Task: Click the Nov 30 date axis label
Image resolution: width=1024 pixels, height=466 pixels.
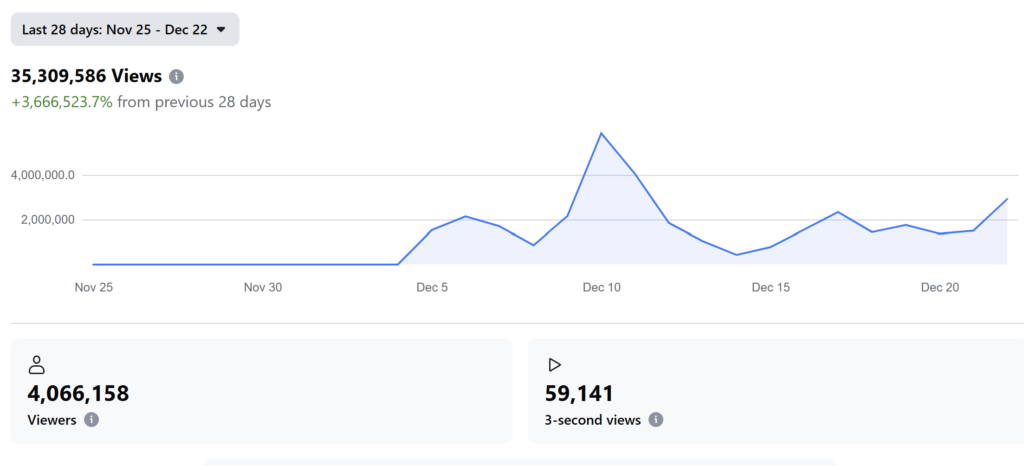Action: click(262, 288)
